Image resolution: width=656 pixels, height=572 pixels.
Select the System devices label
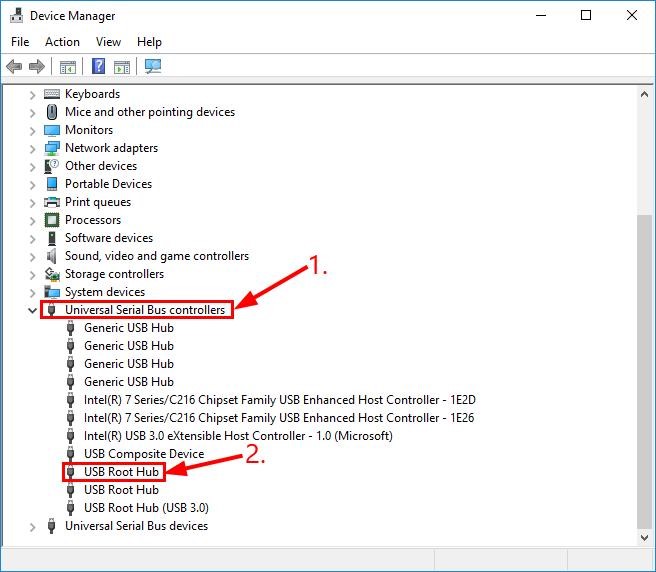click(x=105, y=292)
